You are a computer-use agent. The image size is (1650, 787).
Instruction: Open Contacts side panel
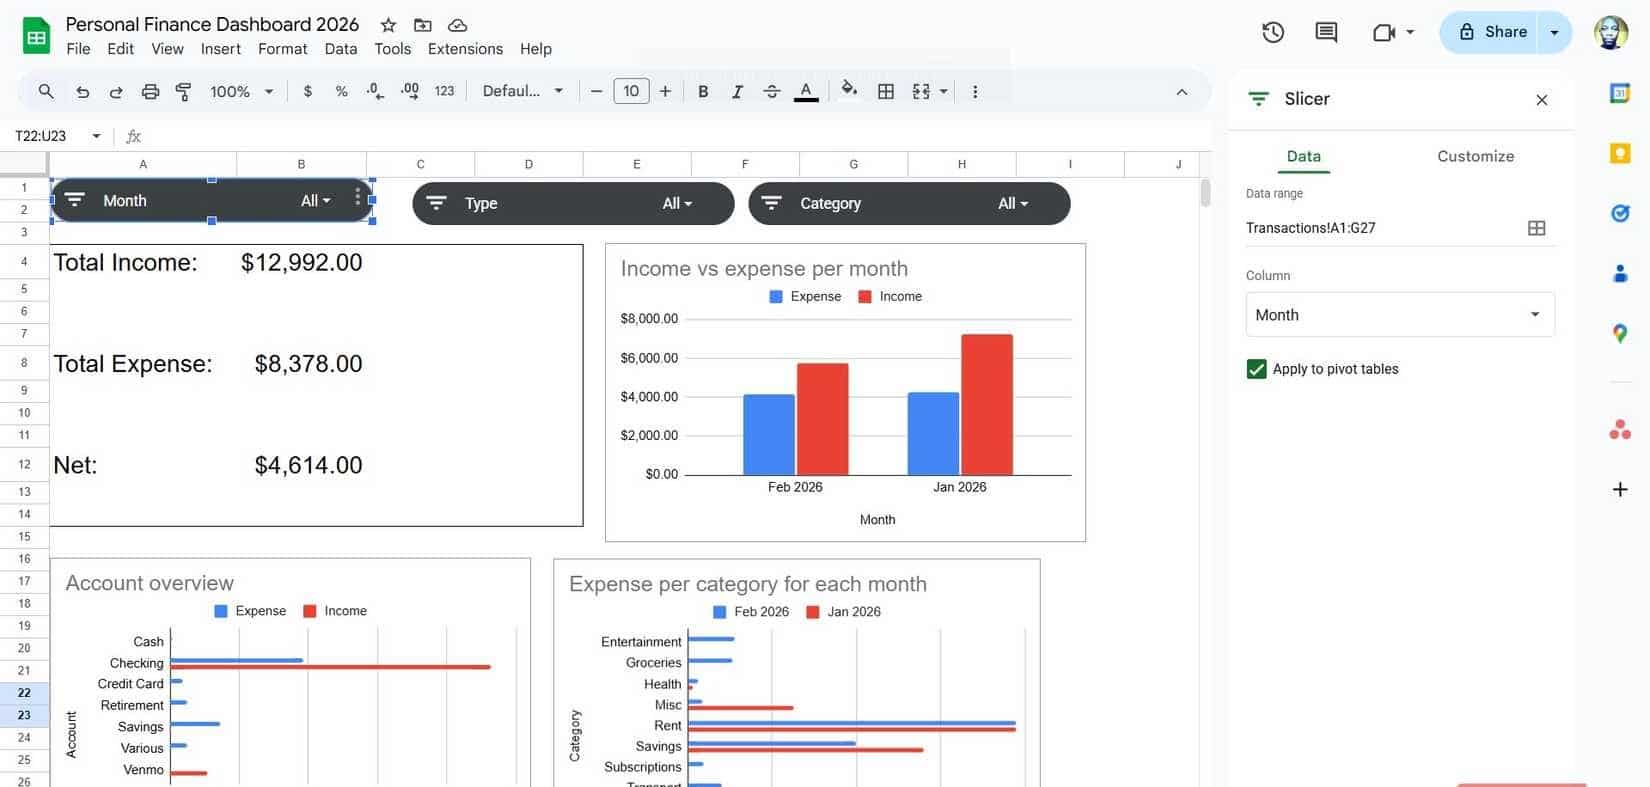tap(1620, 273)
